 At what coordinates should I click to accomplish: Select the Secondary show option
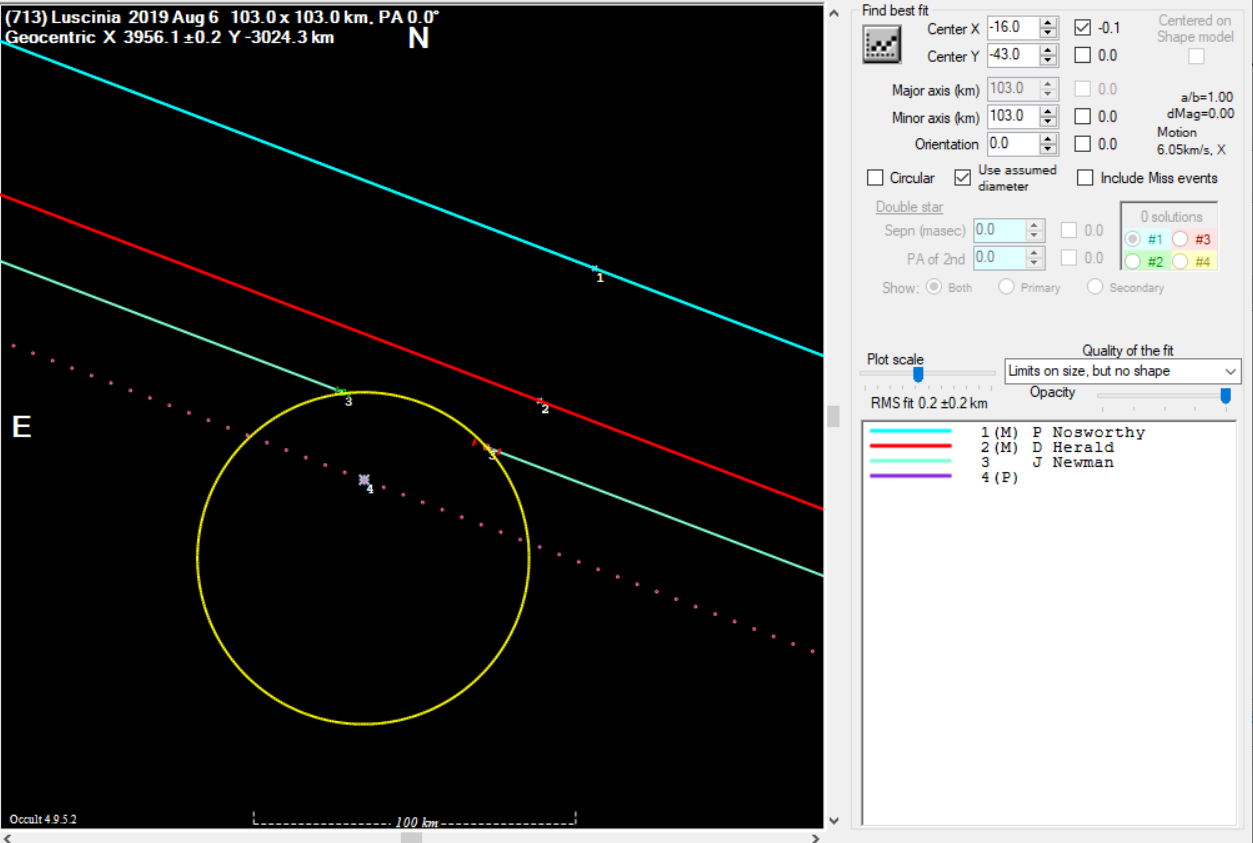pos(1095,287)
